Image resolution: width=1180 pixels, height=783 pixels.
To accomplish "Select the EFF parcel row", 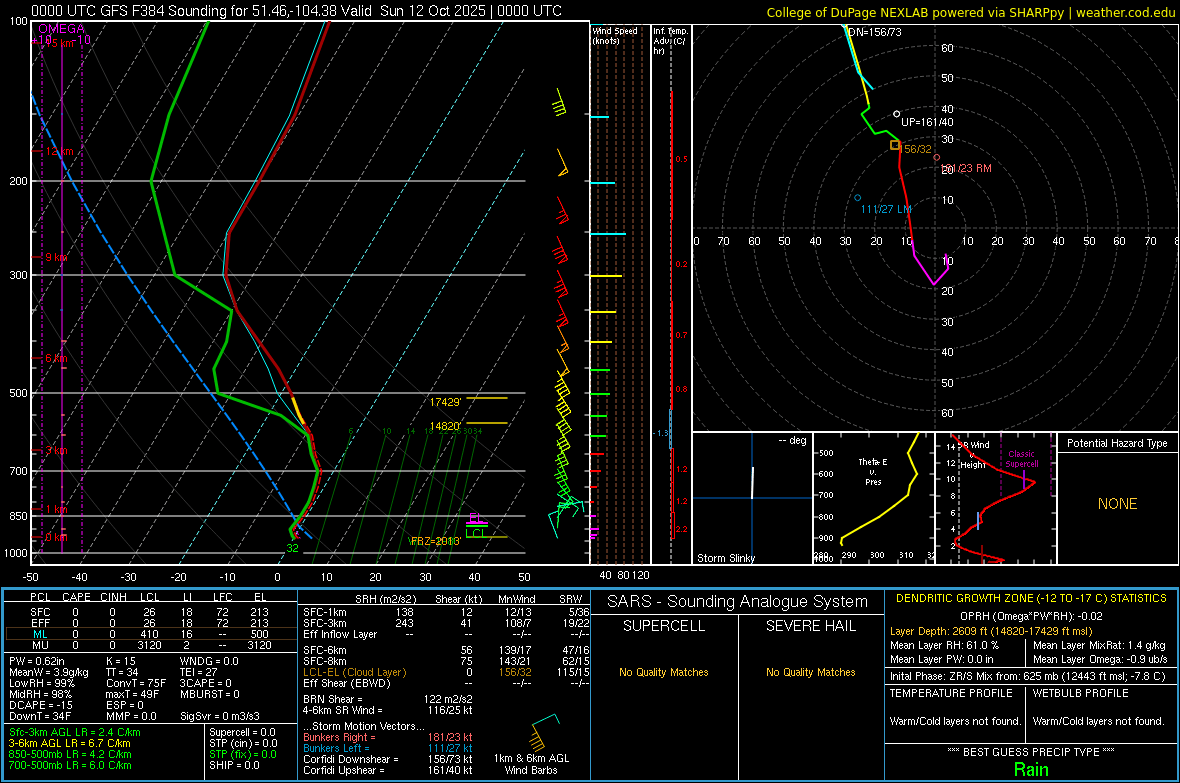I will point(151,623).
